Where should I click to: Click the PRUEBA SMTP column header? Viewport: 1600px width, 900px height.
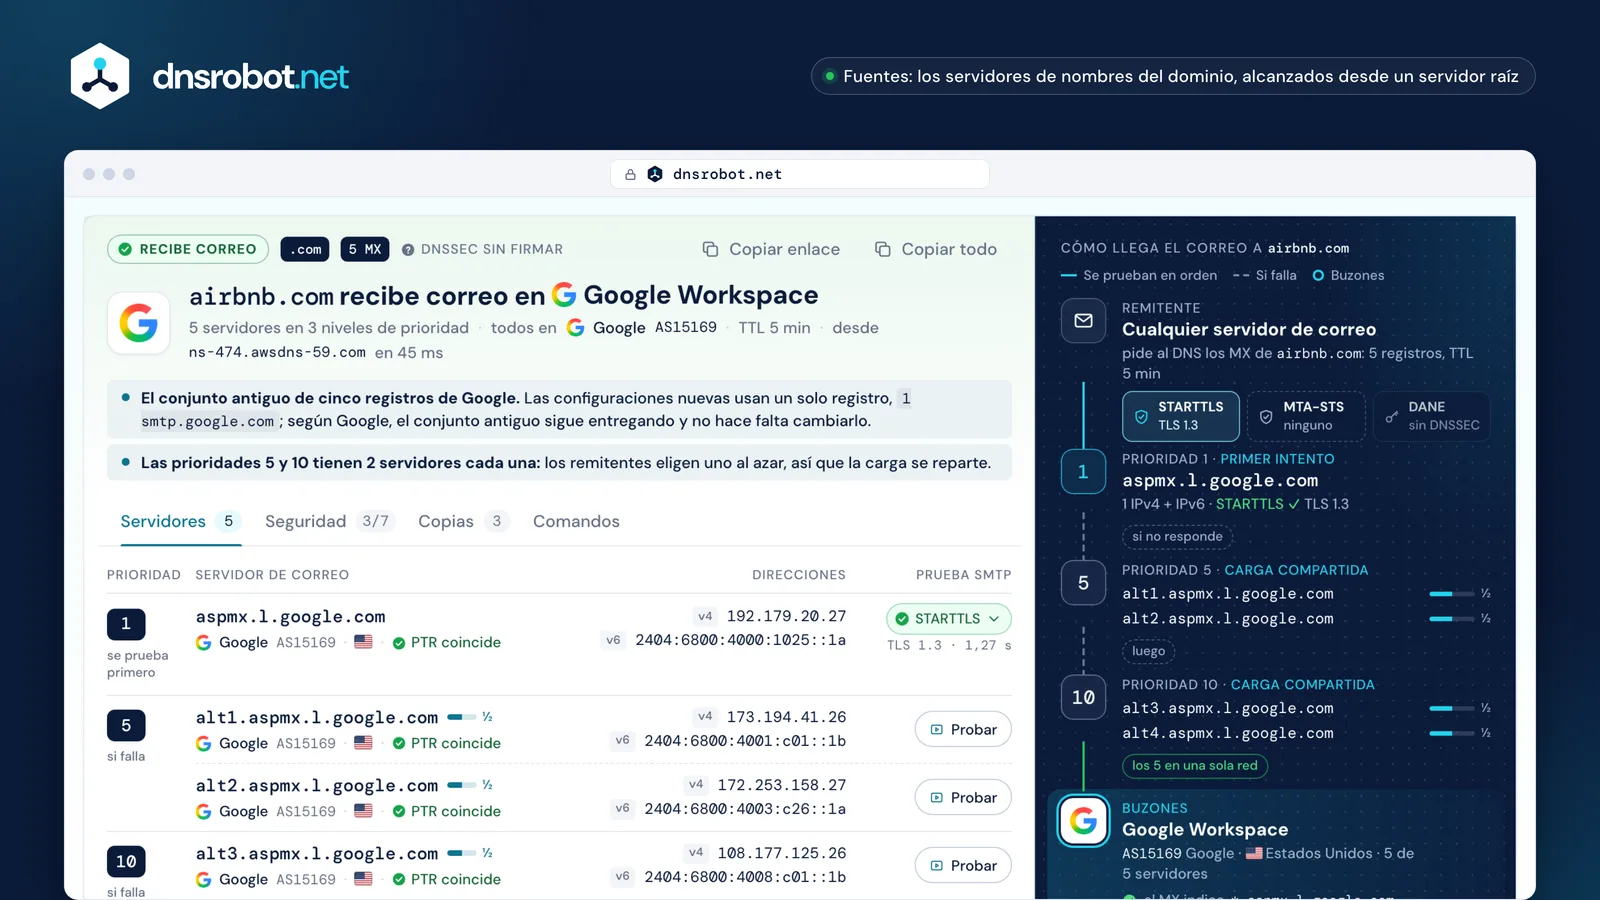[963, 575]
